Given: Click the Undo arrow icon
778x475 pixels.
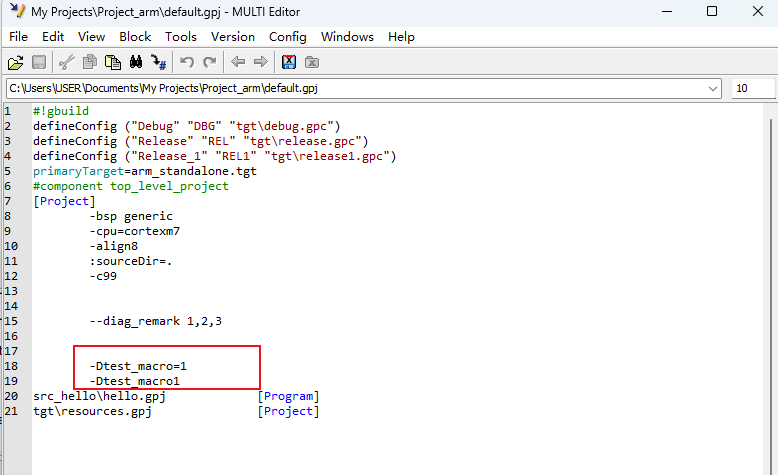Looking at the screenshot, I should [187, 62].
